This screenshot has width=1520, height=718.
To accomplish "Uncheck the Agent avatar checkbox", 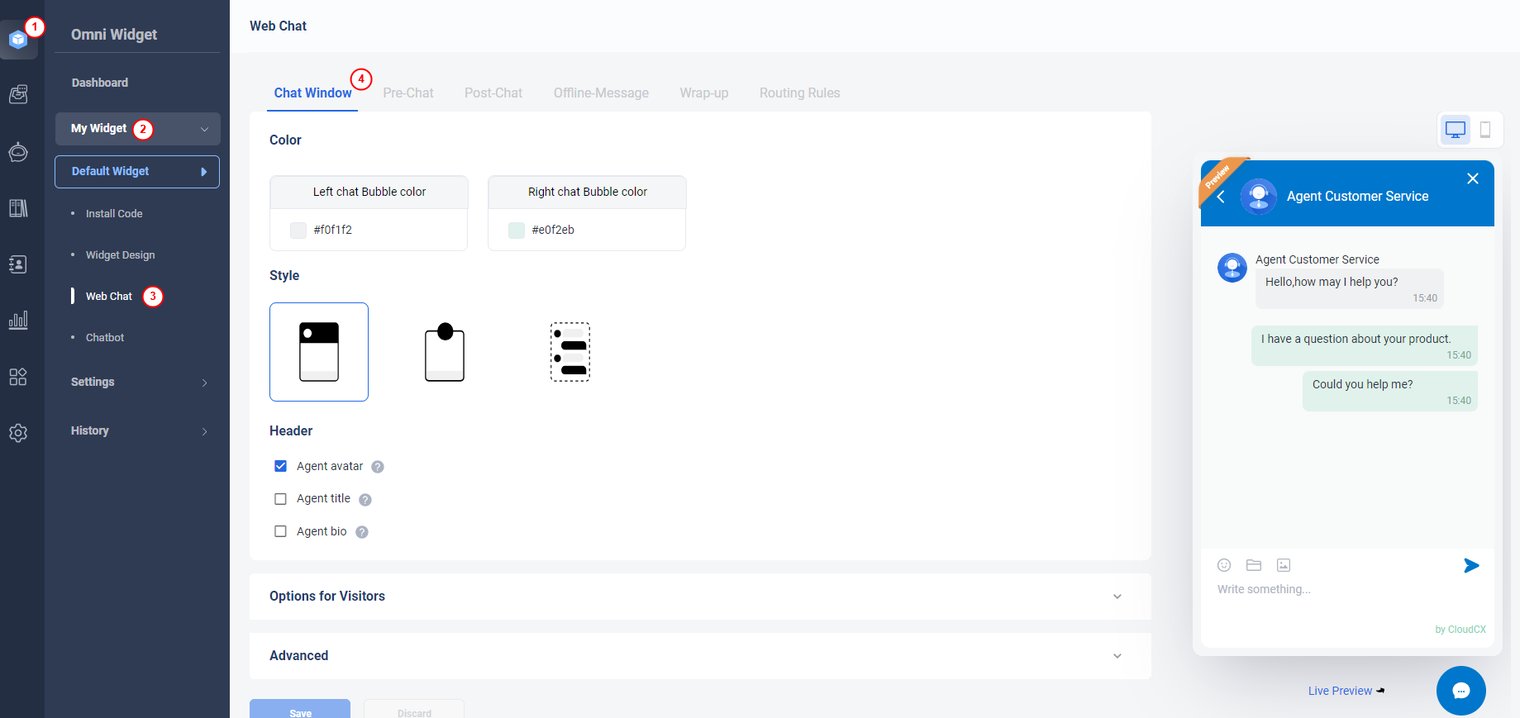I will pos(281,466).
